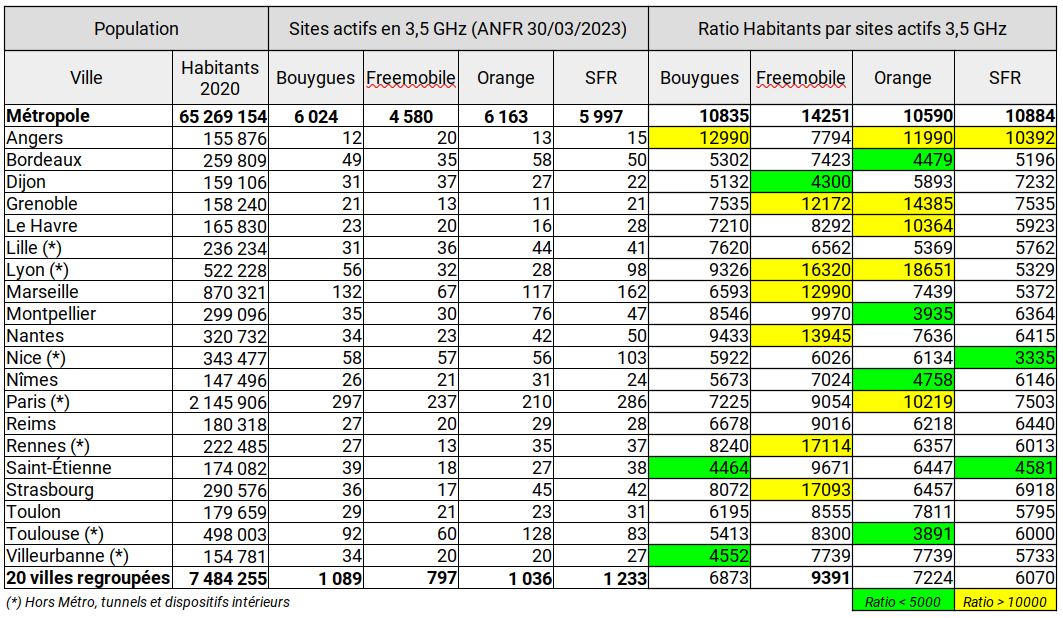Click the '20 villes regroupées' row label

(x=89, y=578)
